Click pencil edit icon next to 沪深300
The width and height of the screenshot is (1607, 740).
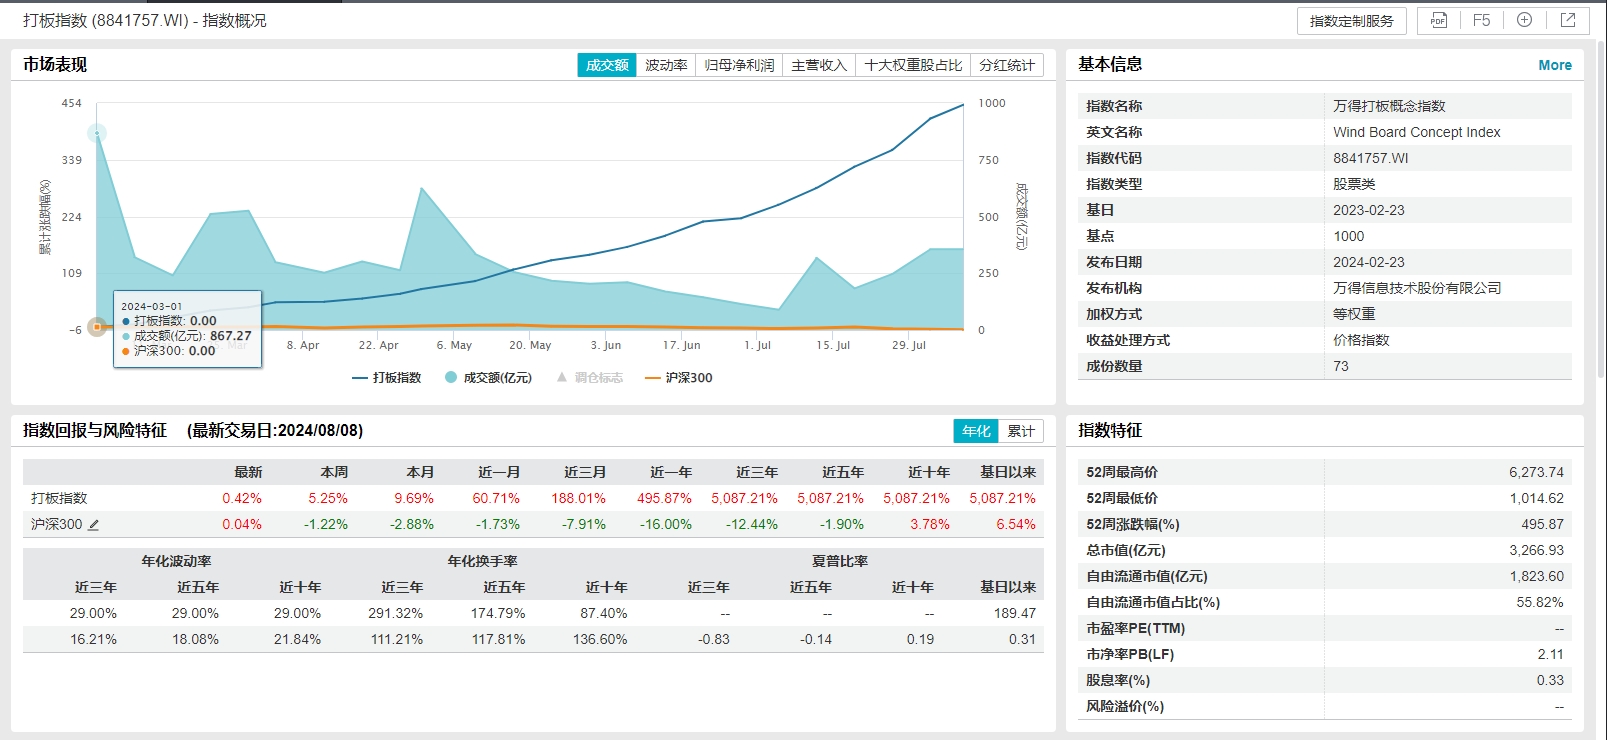point(94,525)
